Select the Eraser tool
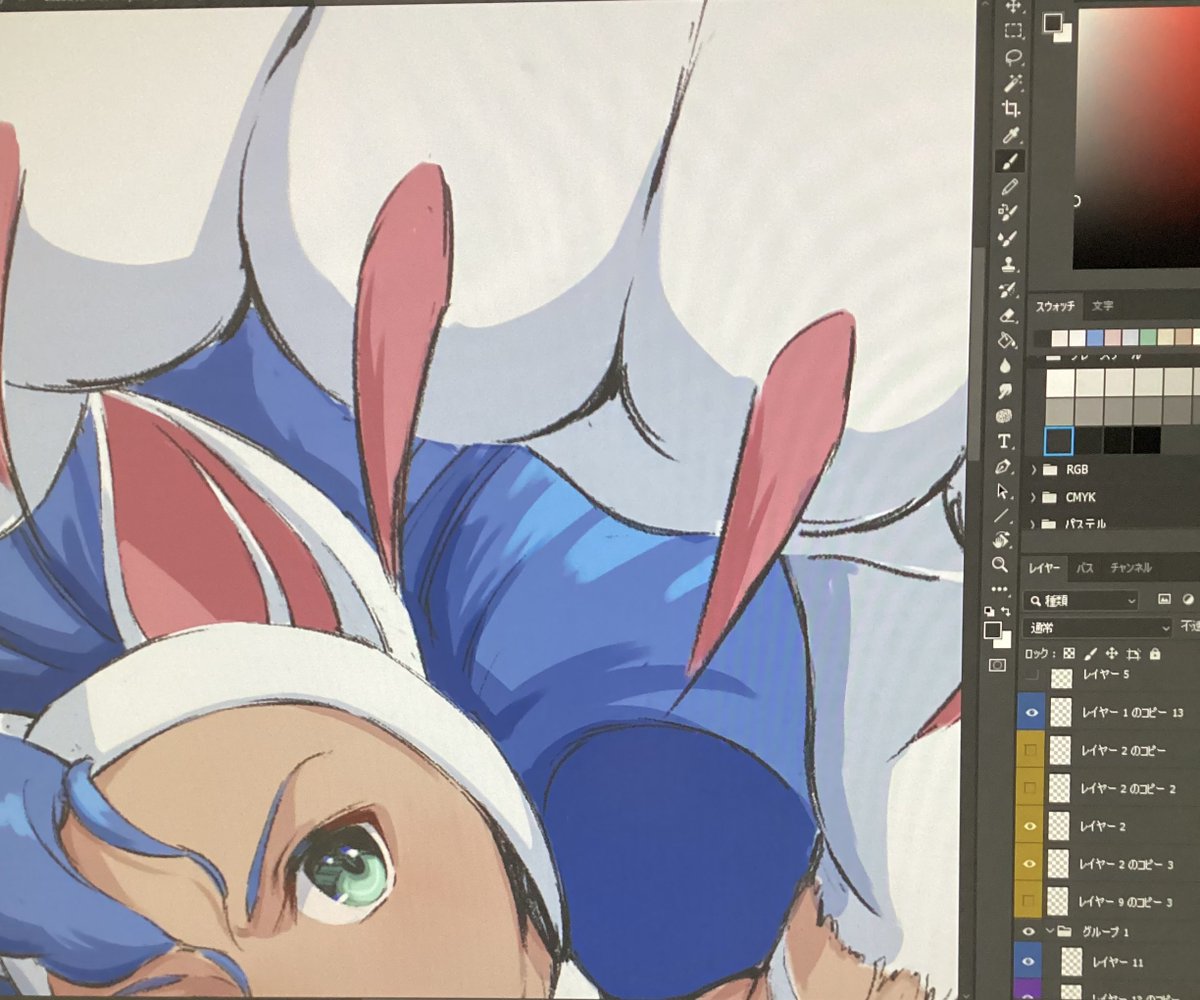 [x=1008, y=316]
